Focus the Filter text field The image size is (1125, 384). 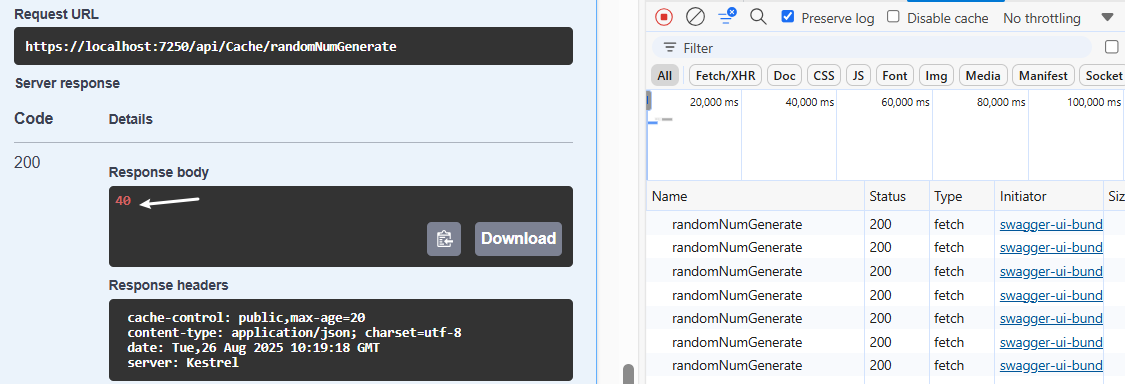pos(872,48)
